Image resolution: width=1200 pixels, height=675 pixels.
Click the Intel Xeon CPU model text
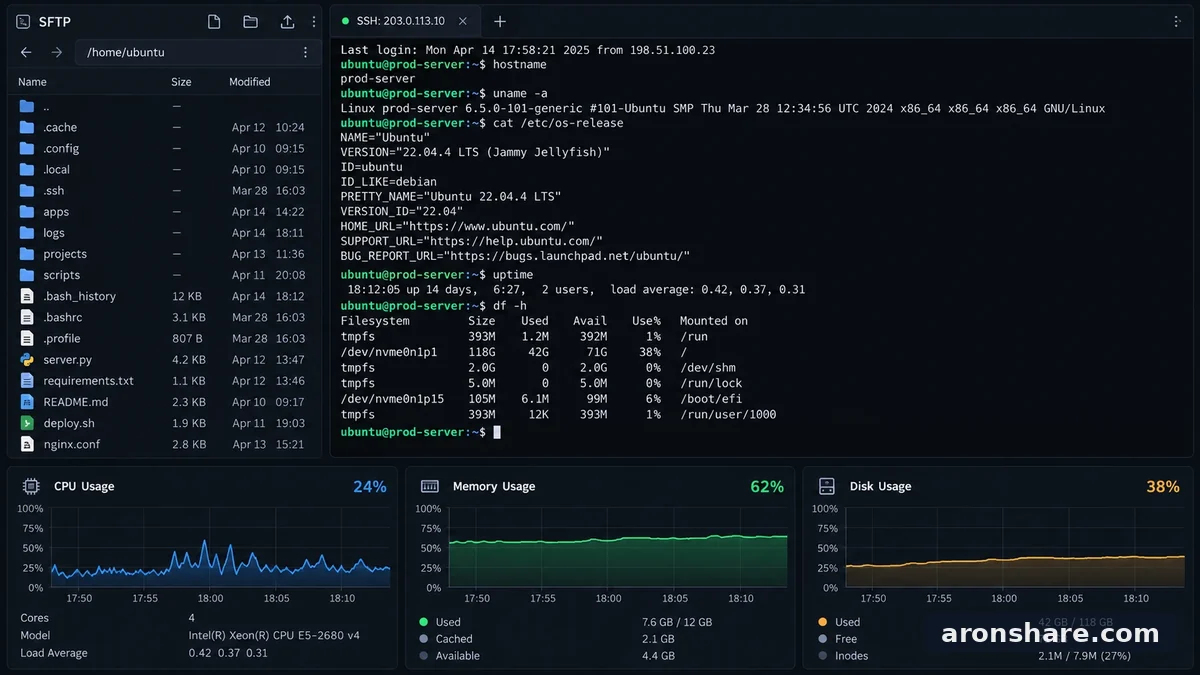click(x=275, y=636)
